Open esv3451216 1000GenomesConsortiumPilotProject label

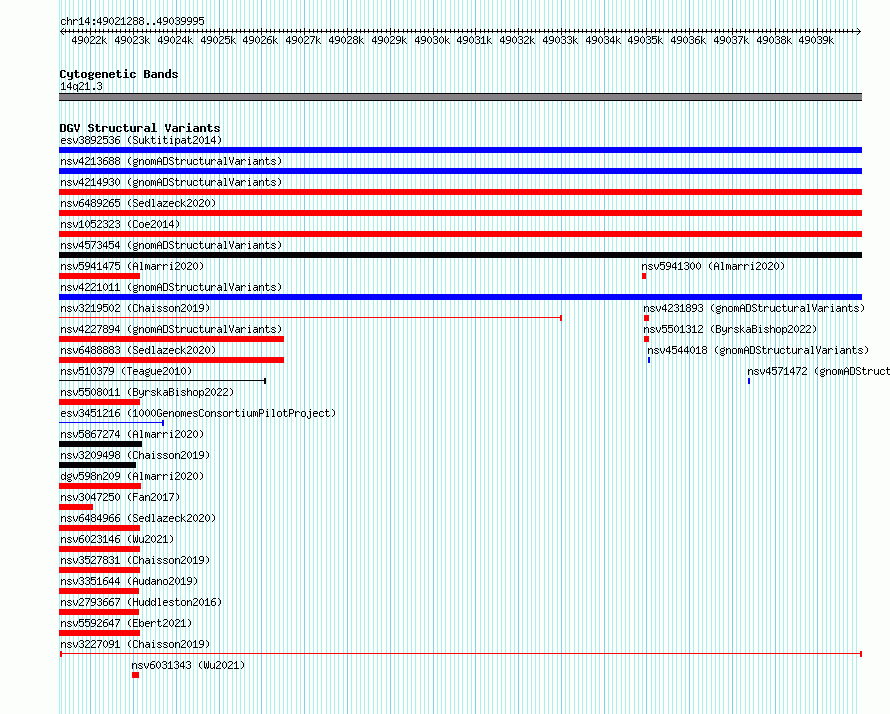click(198, 413)
